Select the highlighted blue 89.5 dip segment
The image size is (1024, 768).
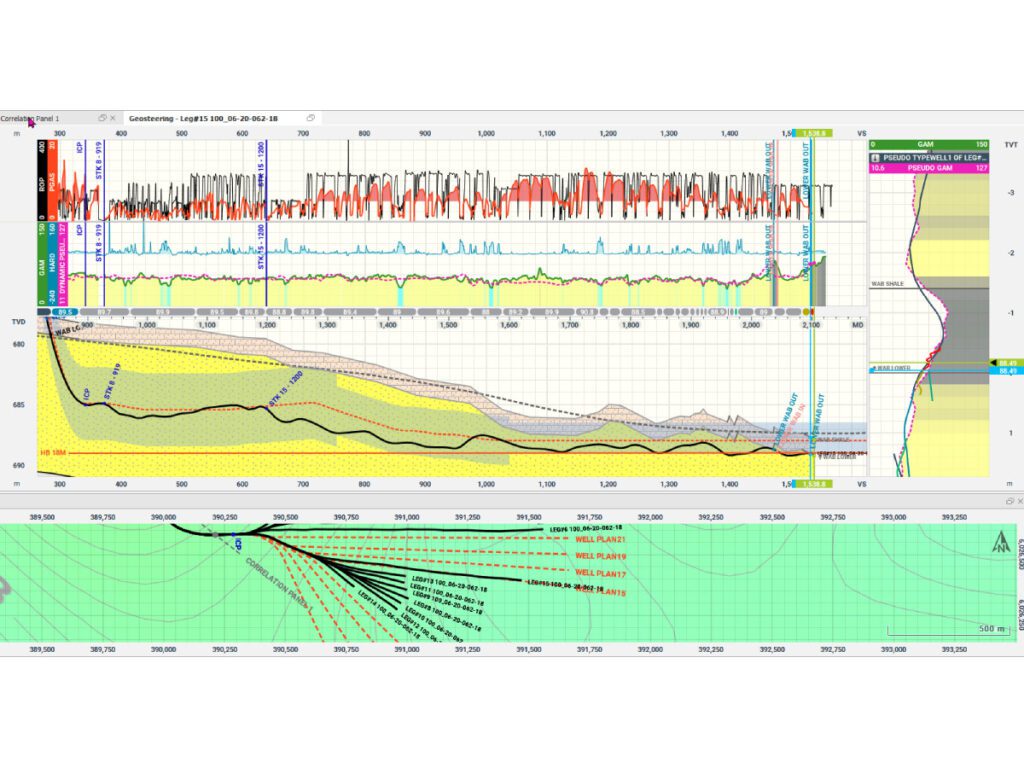point(65,312)
